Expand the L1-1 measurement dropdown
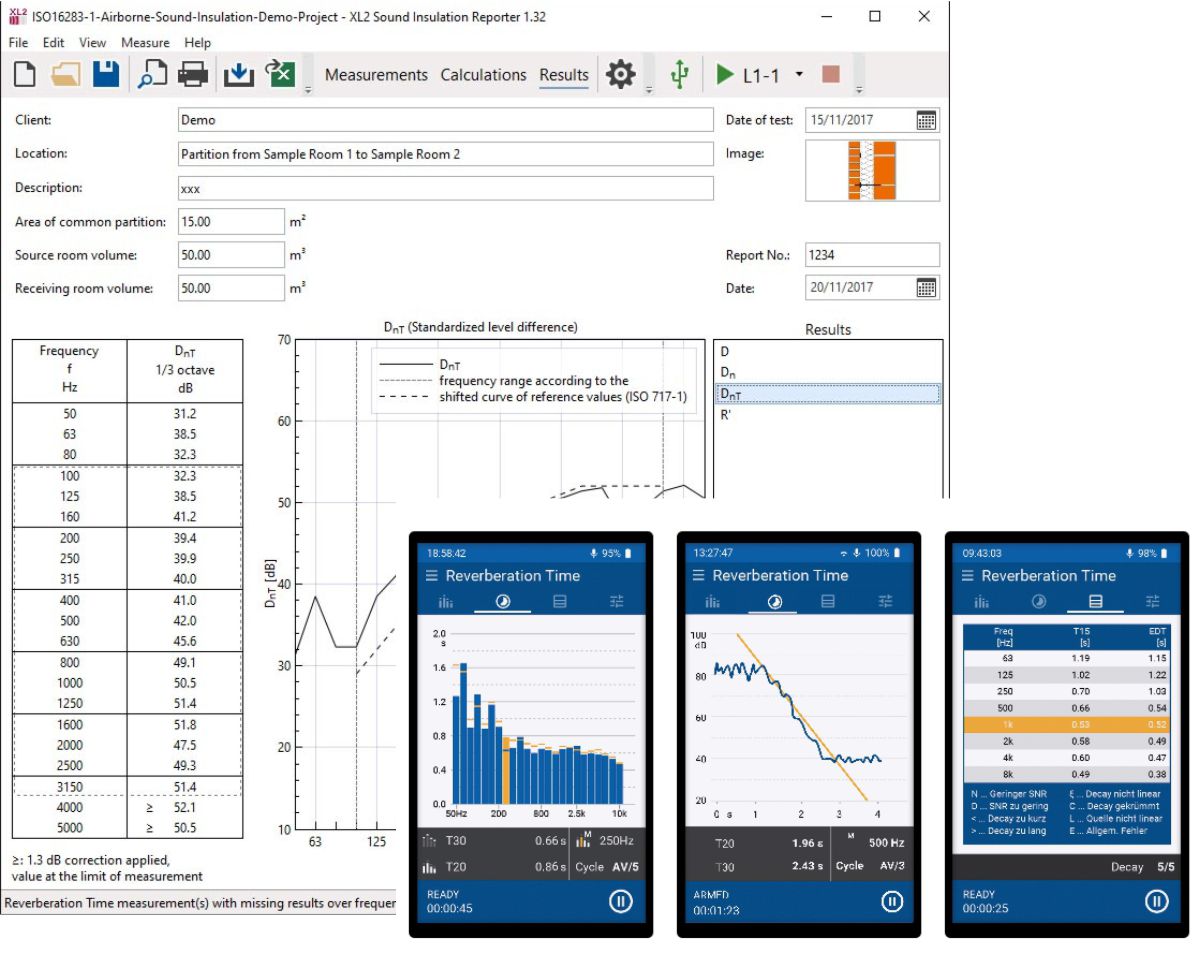The width and height of the screenshot is (1200, 967). (799, 75)
